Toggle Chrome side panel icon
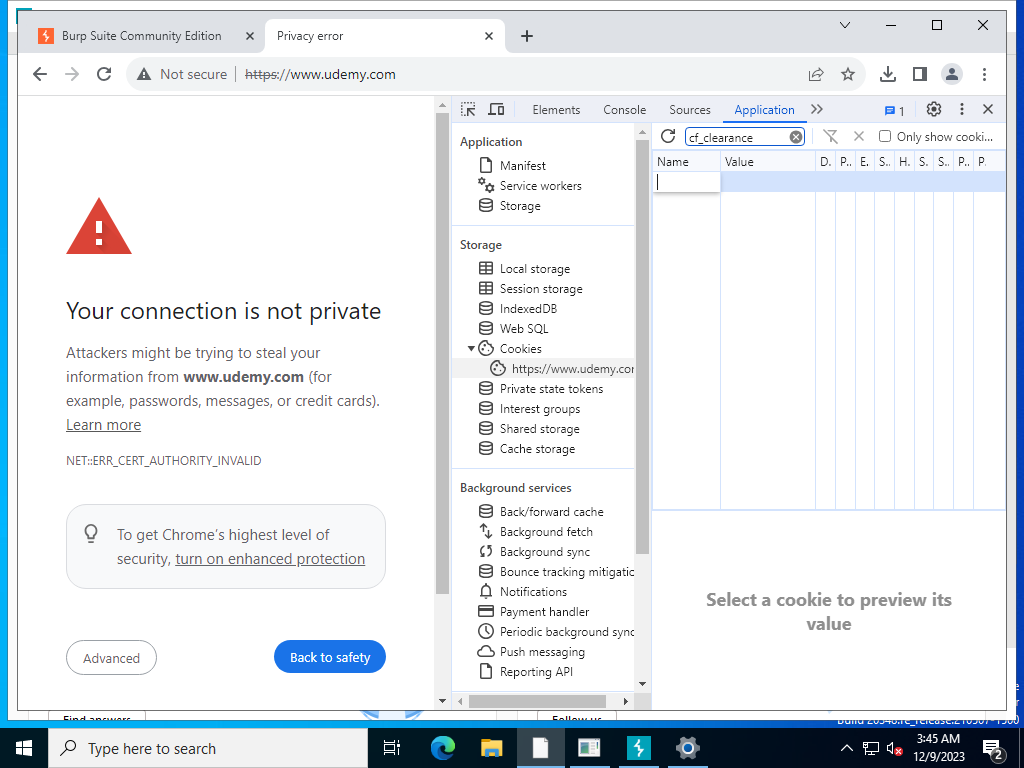This screenshot has width=1024, height=768. coord(920,74)
